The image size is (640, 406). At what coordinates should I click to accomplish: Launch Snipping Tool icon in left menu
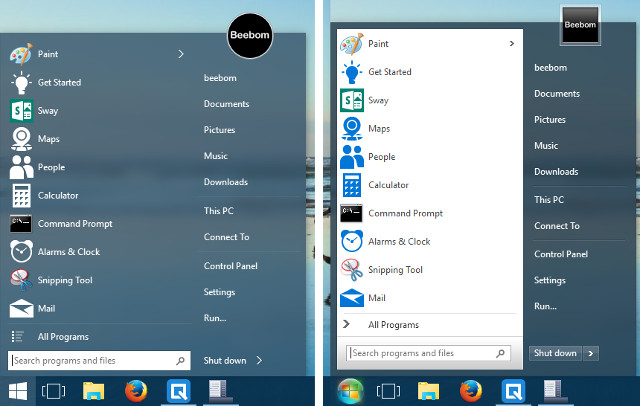pyautogui.click(x=21, y=280)
